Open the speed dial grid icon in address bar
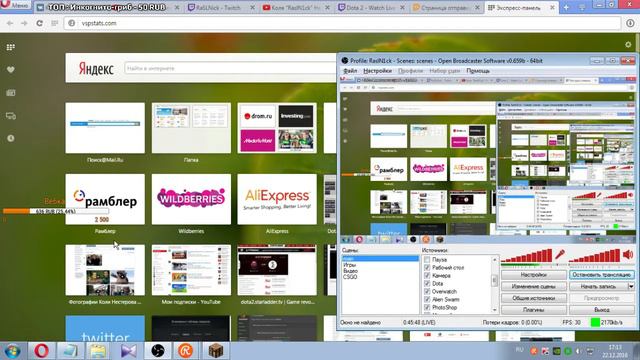Screen dimensions: 640x360 tap(55, 23)
